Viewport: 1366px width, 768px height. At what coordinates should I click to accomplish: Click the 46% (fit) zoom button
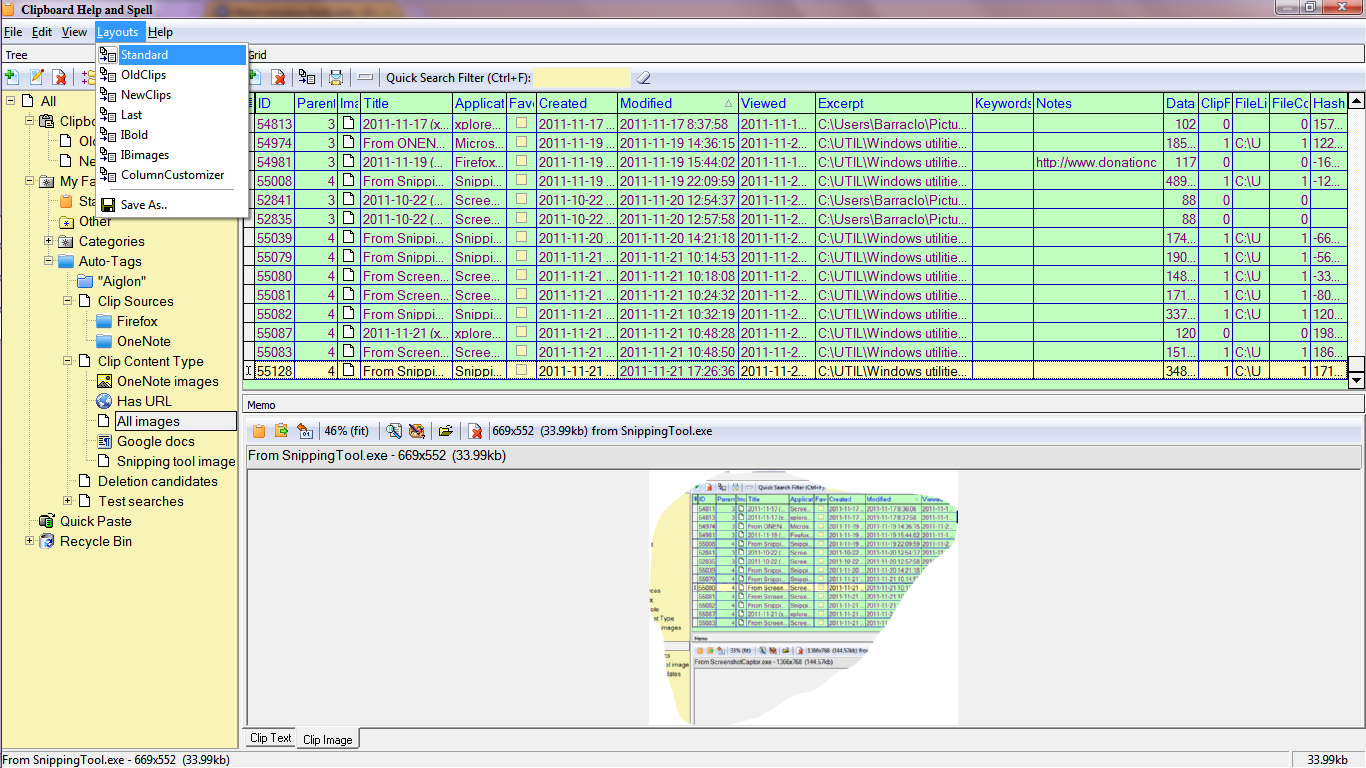click(347, 431)
